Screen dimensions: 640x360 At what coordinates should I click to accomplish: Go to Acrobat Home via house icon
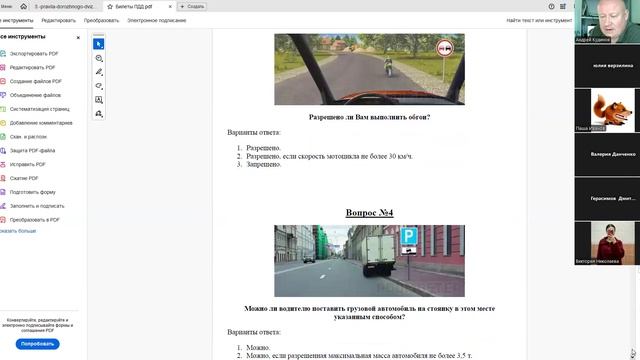click(x=24, y=6)
